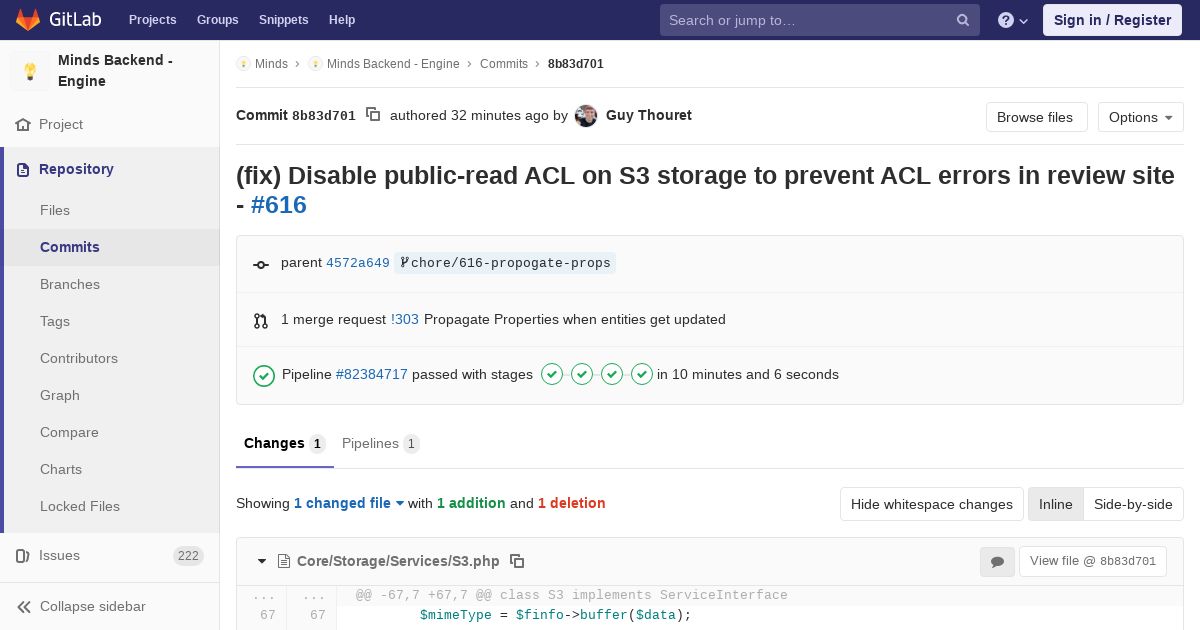Click Guy Thouret author name
The width and height of the screenshot is (1200, 630).
pos(649,115)
